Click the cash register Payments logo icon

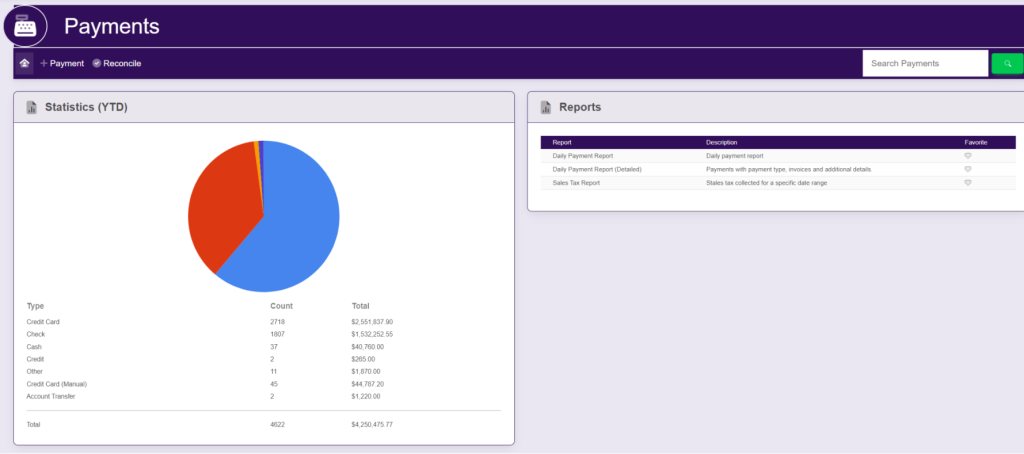click(x=25, y=26)
